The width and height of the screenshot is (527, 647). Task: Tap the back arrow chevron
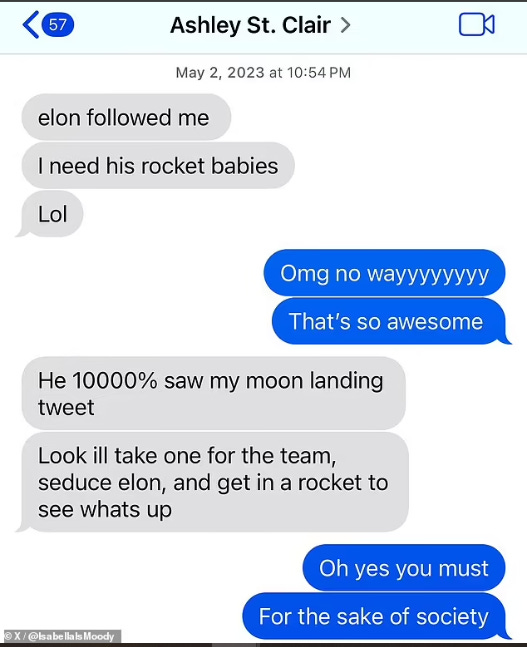[31, 25]
